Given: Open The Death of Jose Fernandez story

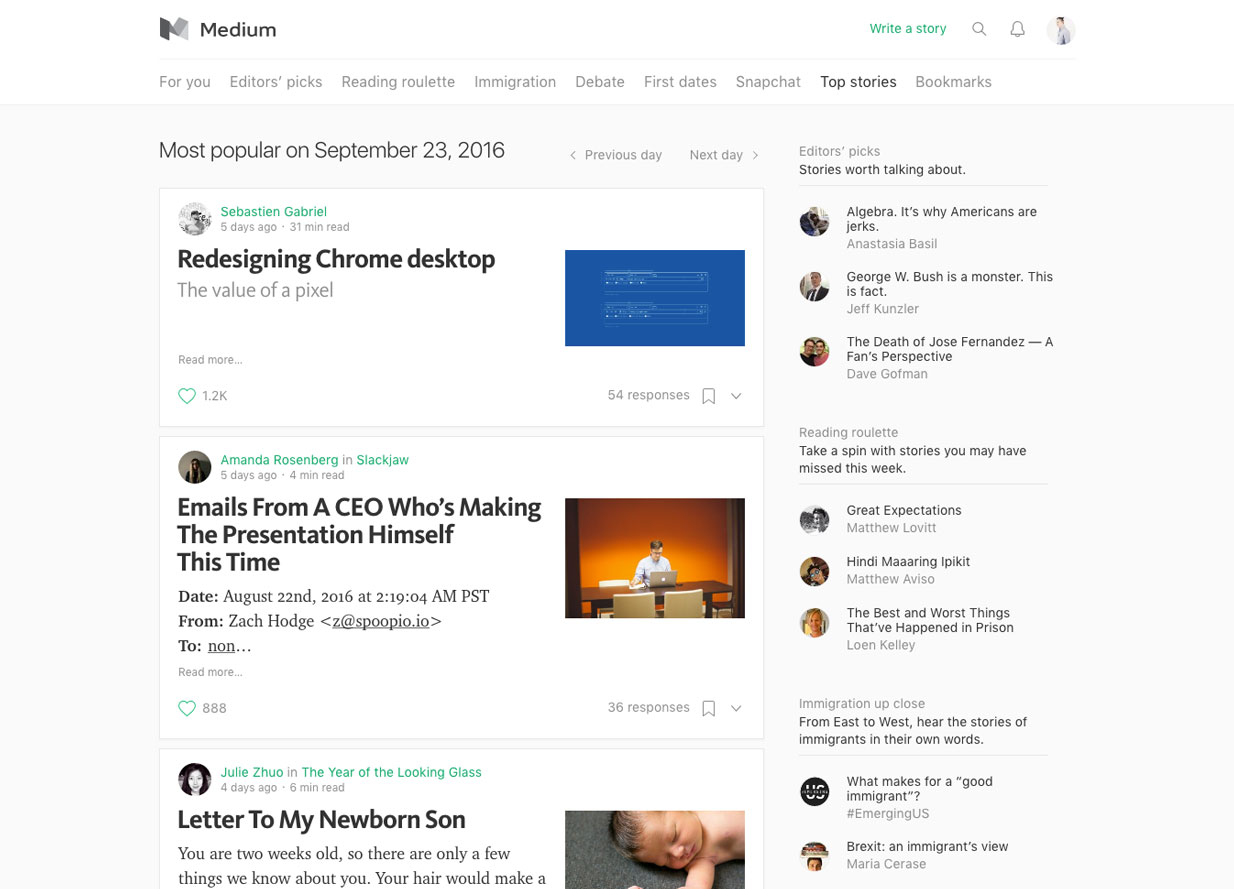Looking at the screenshot, I should click(x=950, y=349).
